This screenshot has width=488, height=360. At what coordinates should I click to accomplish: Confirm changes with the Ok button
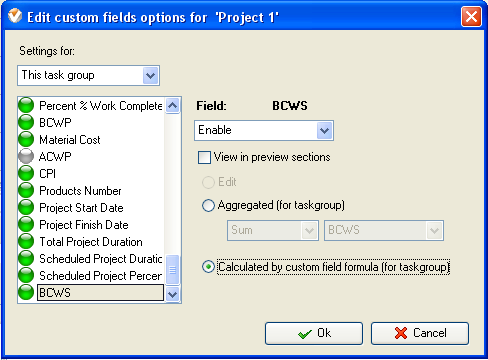tap(314, 333)
